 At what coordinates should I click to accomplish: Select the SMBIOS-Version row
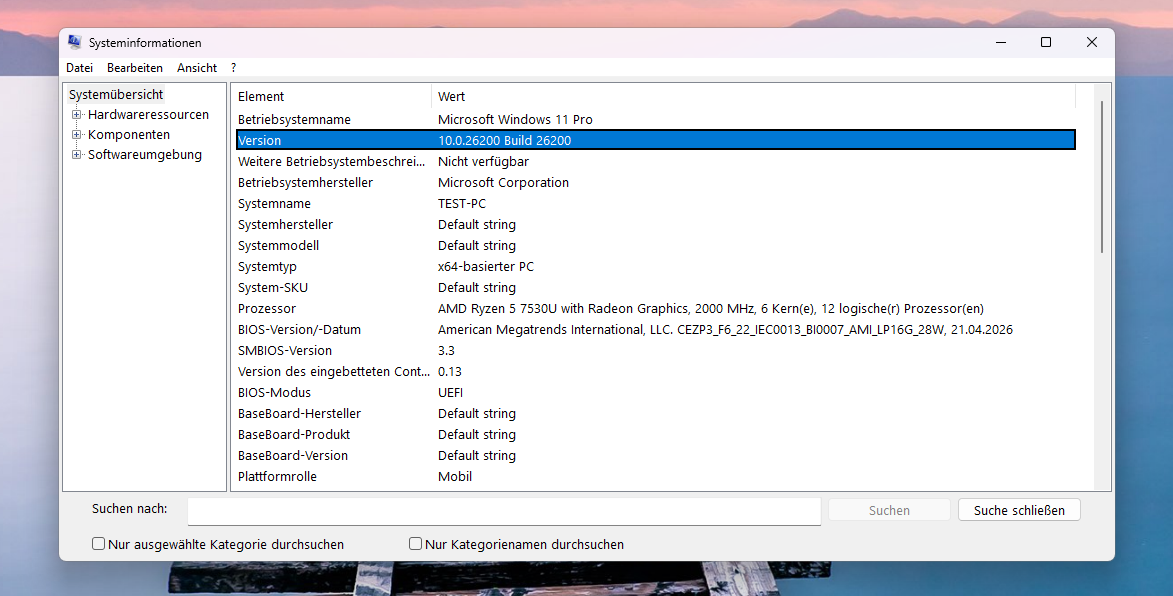click(656, 350)
